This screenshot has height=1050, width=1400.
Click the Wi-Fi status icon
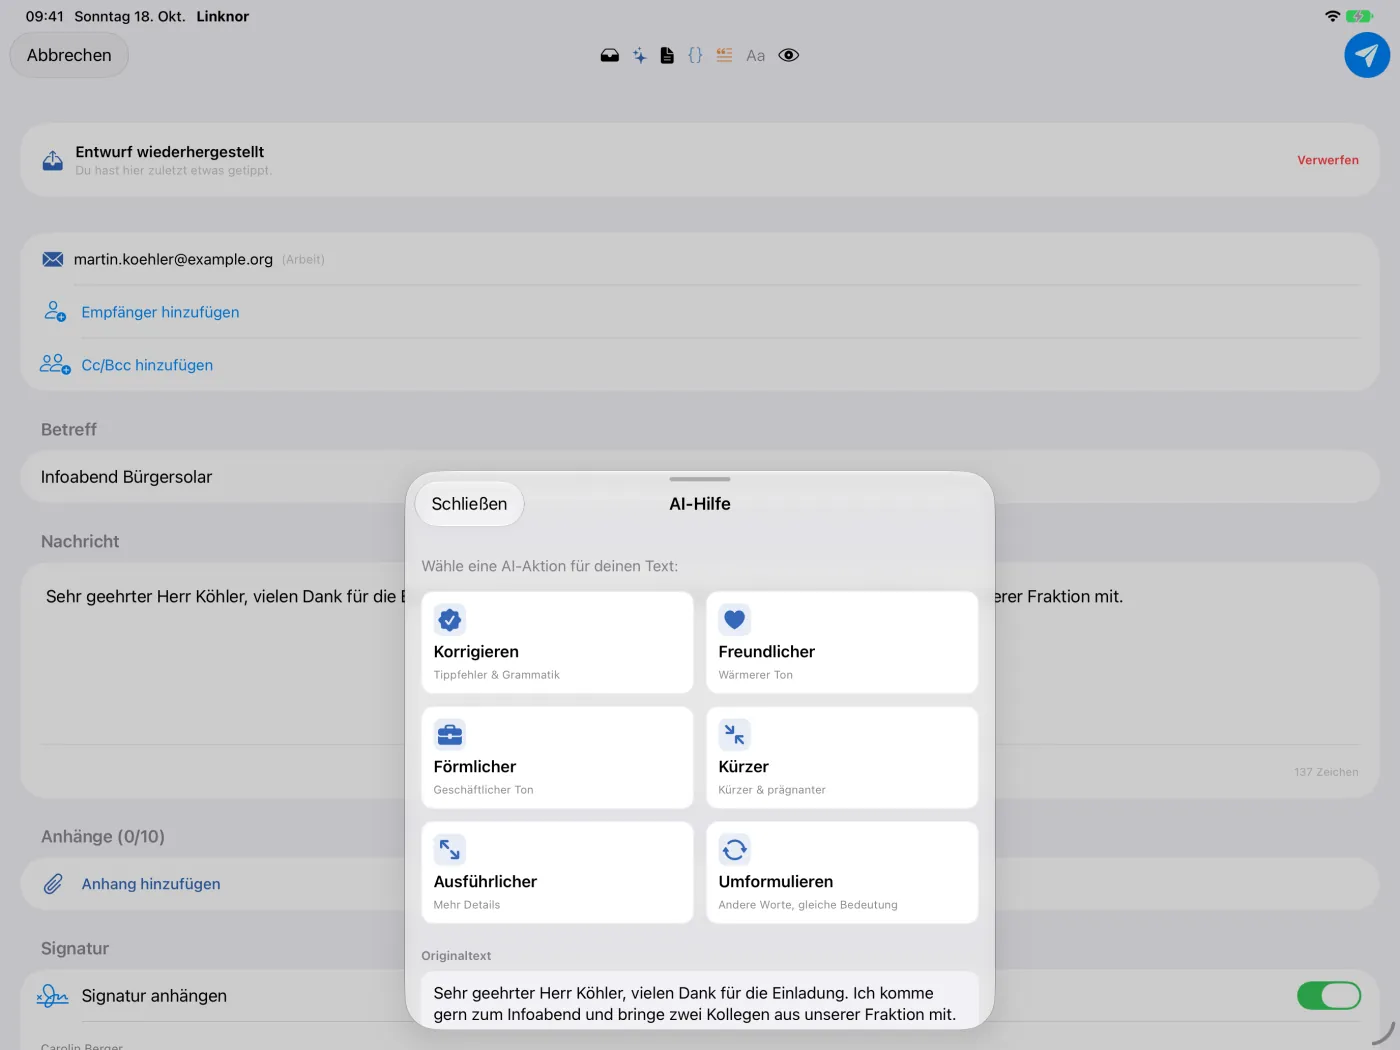pos(1332,16)
